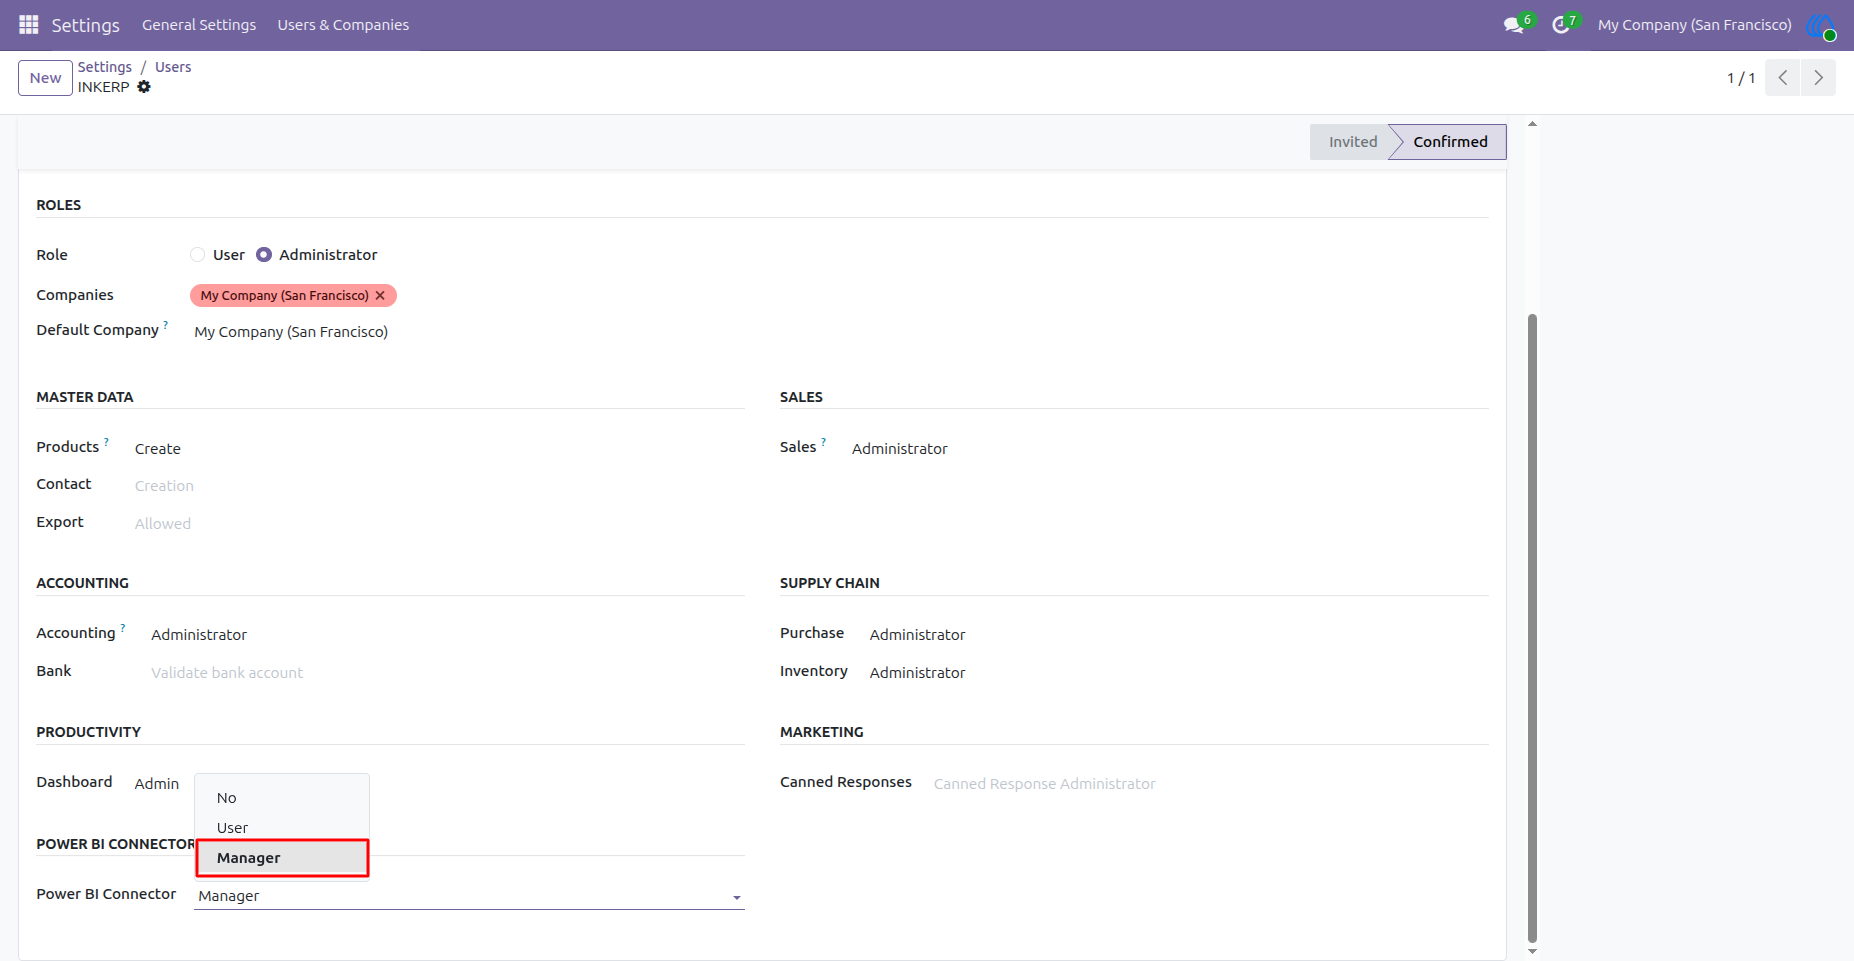Open the Export Allowed field
Screen dimensions: 1854x961
439,524
